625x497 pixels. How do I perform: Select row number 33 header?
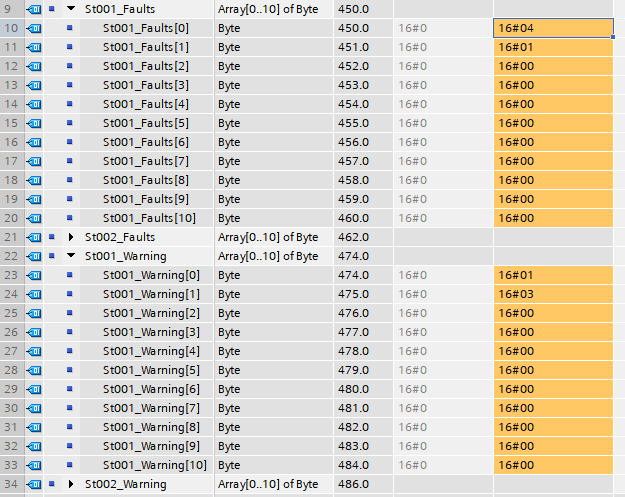coord(12,466)
